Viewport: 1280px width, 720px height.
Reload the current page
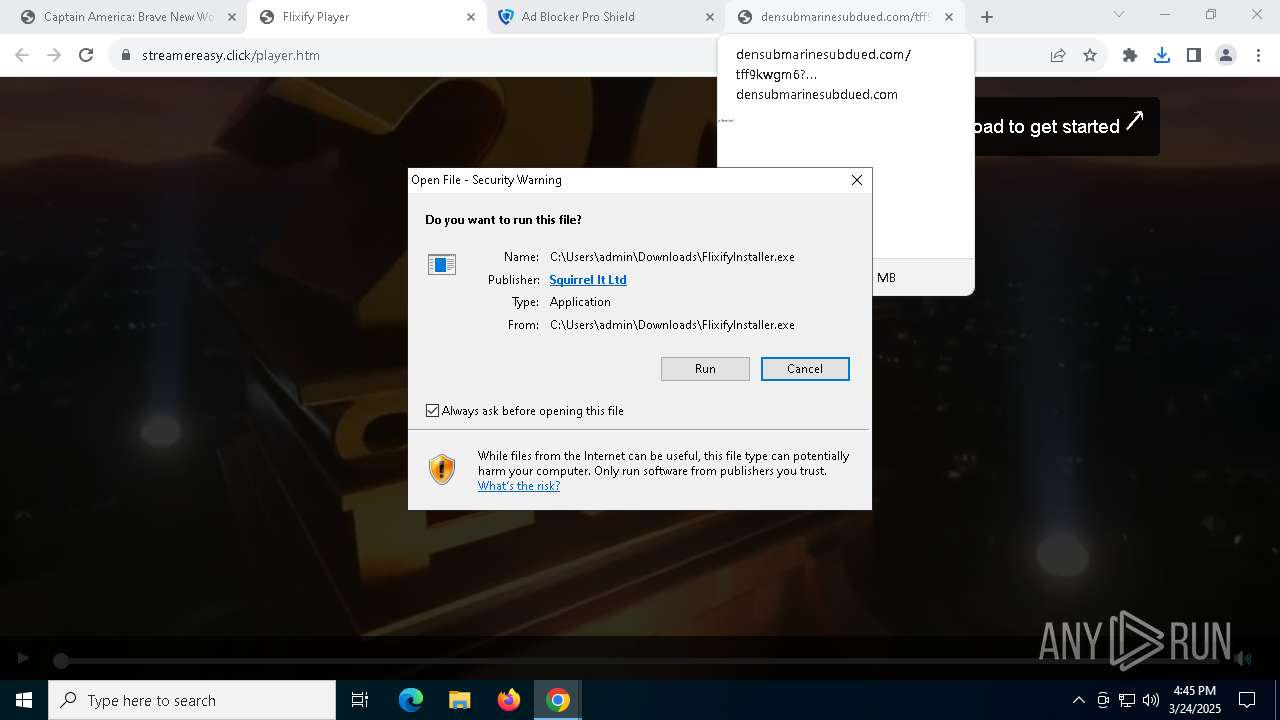tap(86, 55)
